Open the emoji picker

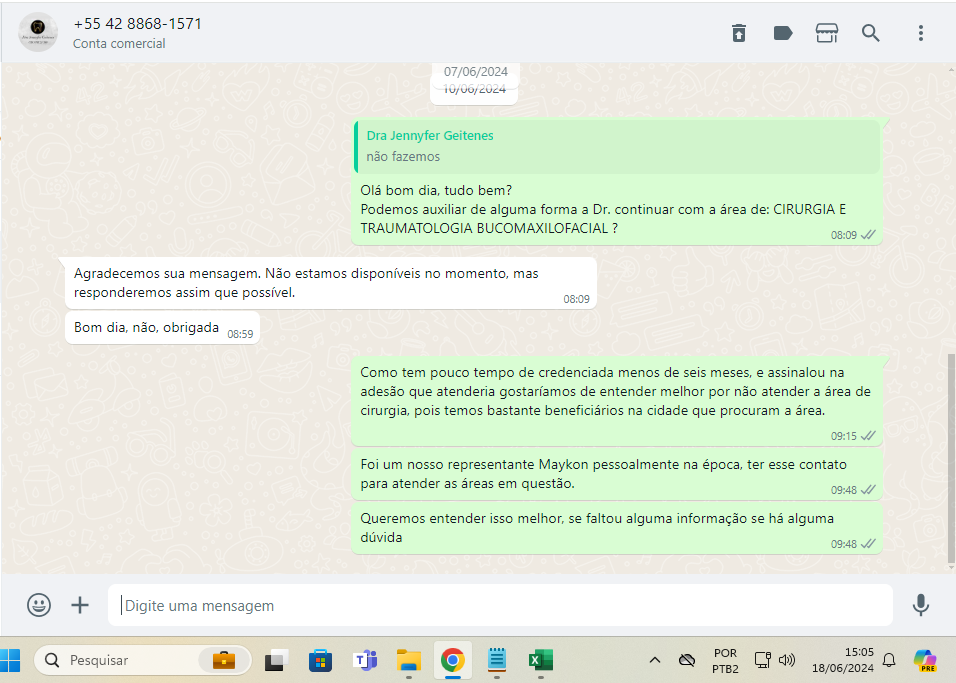39,605
